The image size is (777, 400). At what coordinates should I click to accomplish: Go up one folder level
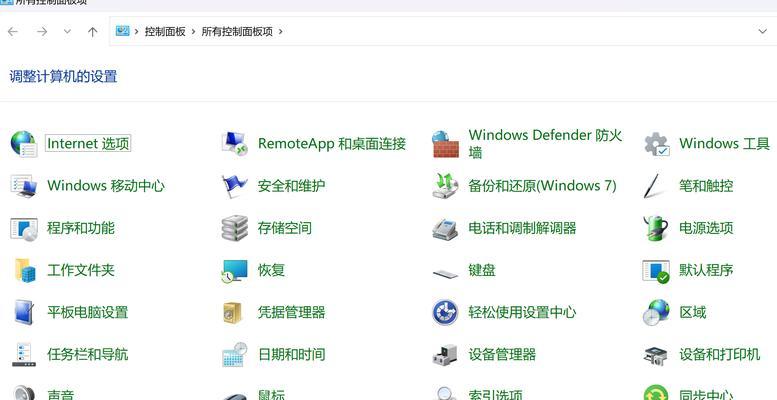point(93,32)
